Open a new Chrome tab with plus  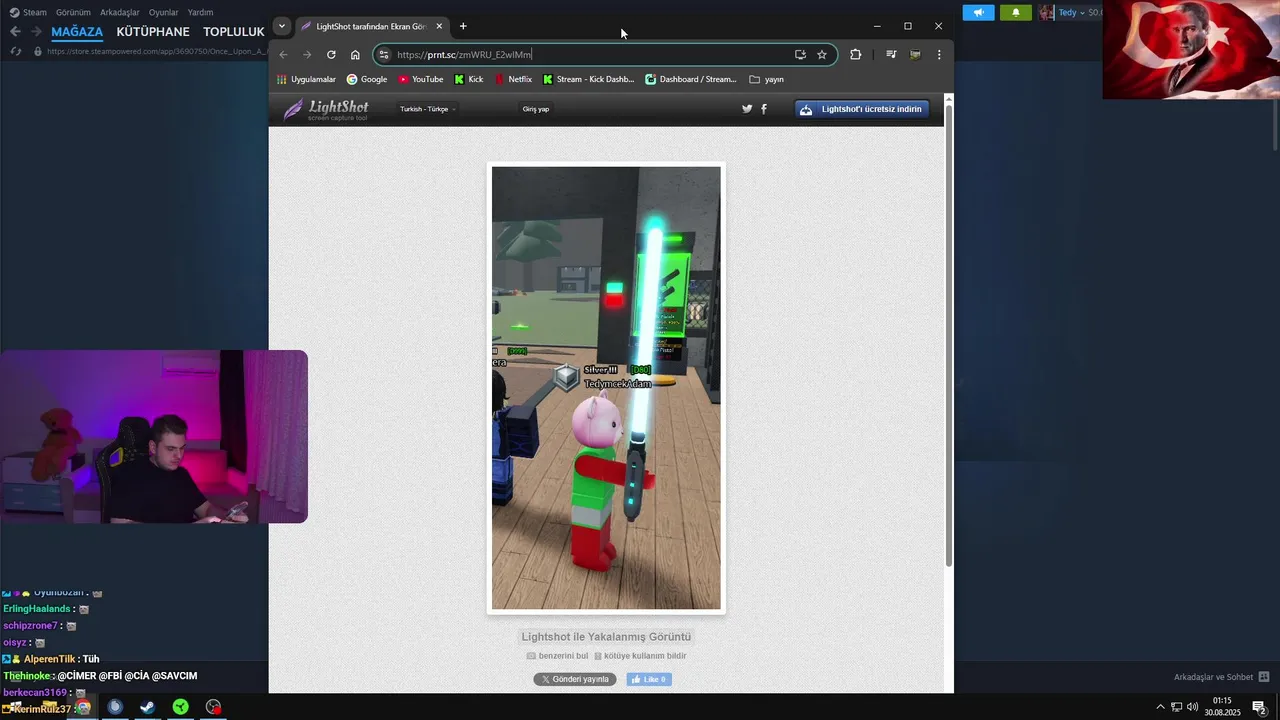[x=463, y=26]
